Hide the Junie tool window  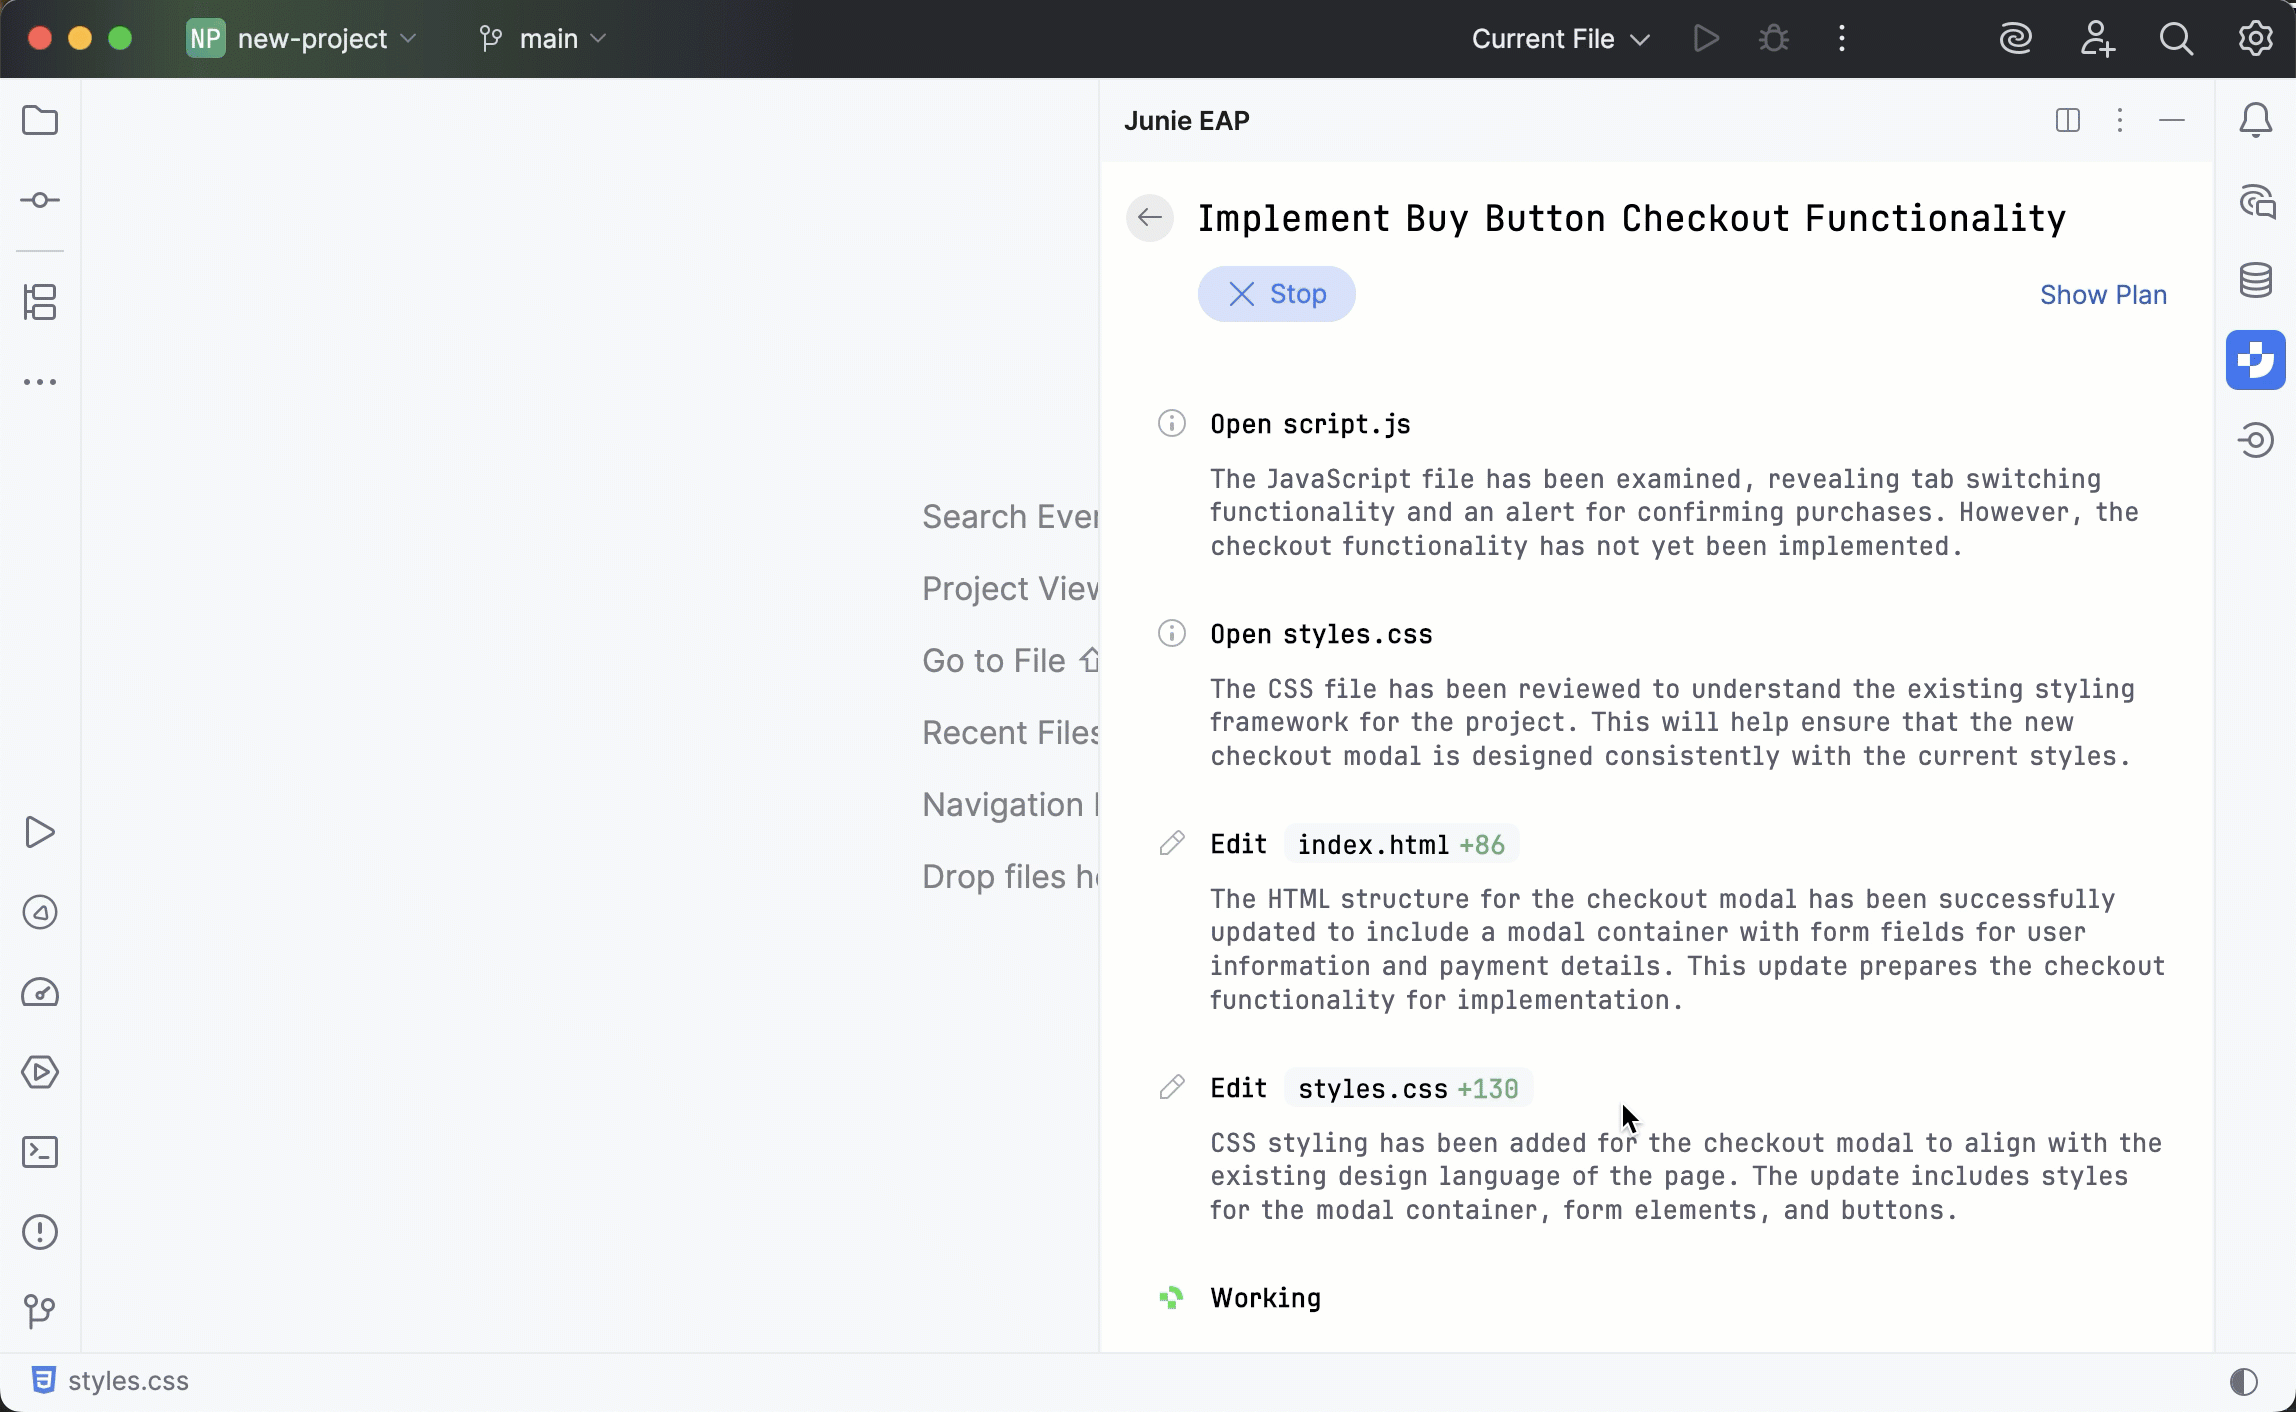click(2172, 120)
